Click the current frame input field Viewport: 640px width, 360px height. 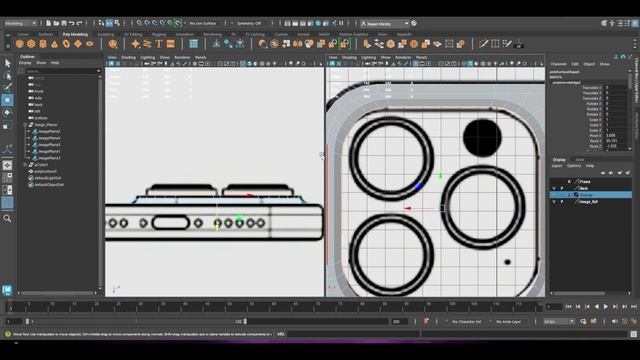click(554, 307)
